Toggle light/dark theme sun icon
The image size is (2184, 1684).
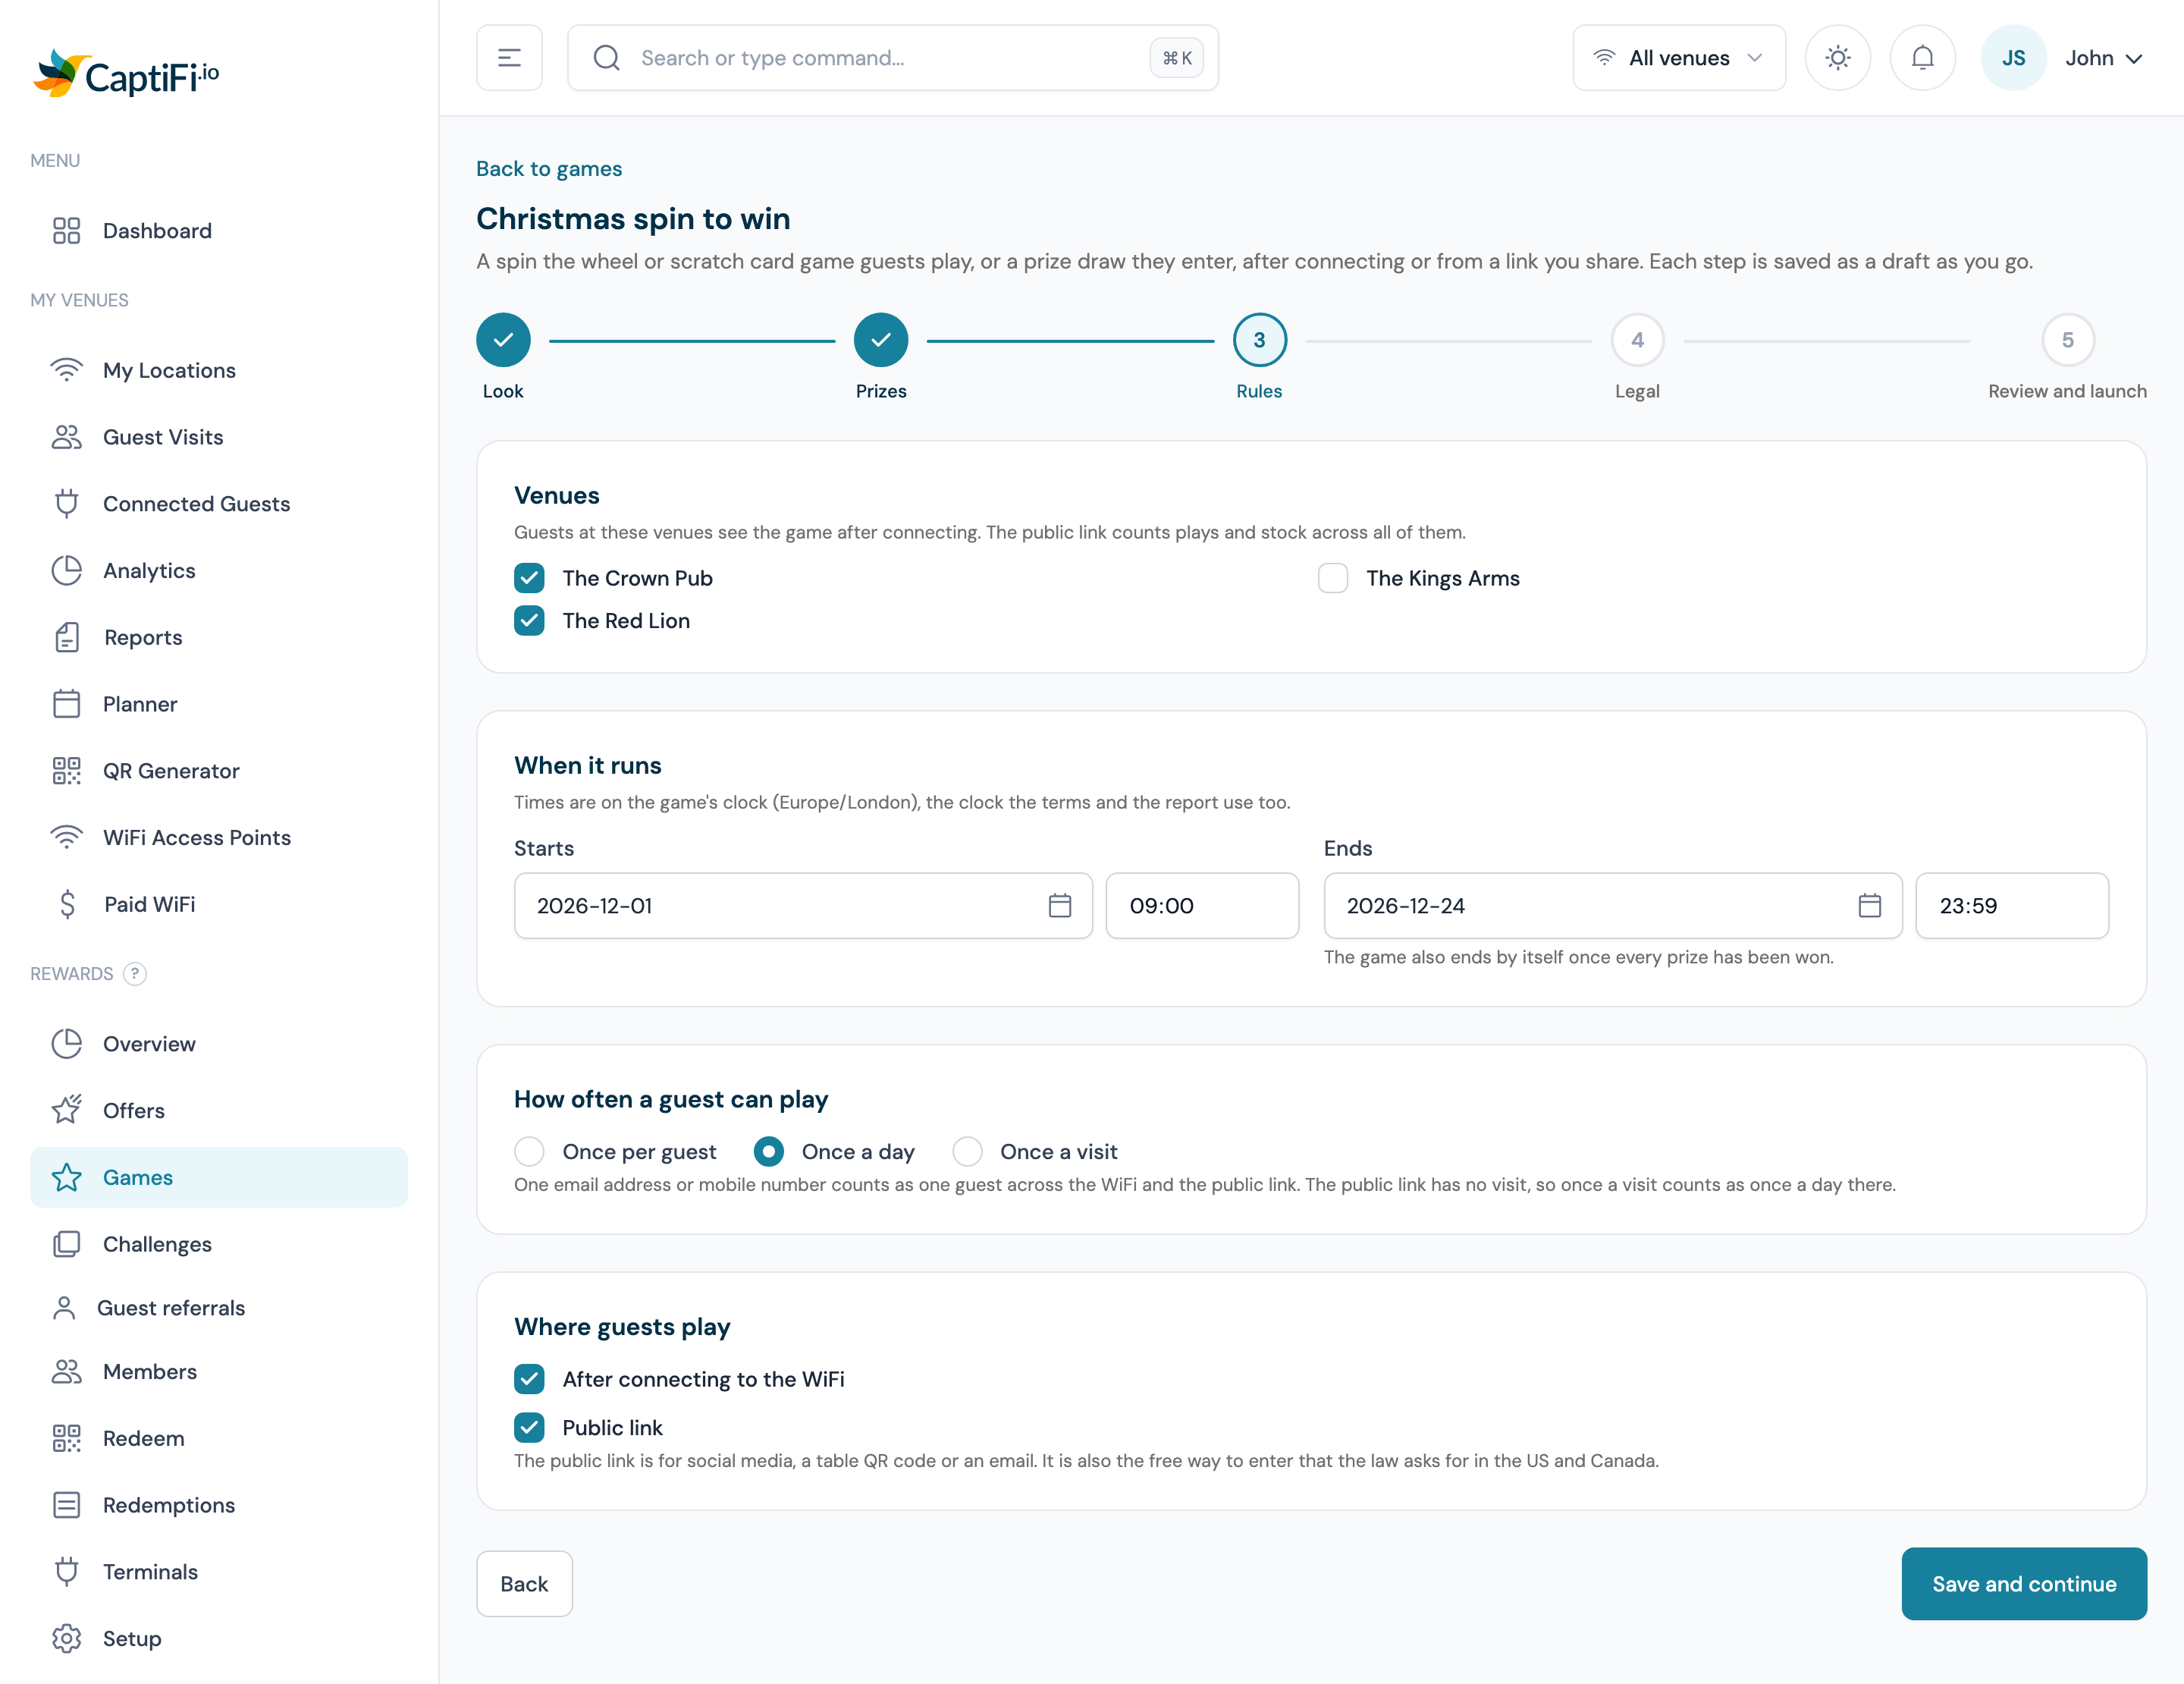tap(1837, 58)
